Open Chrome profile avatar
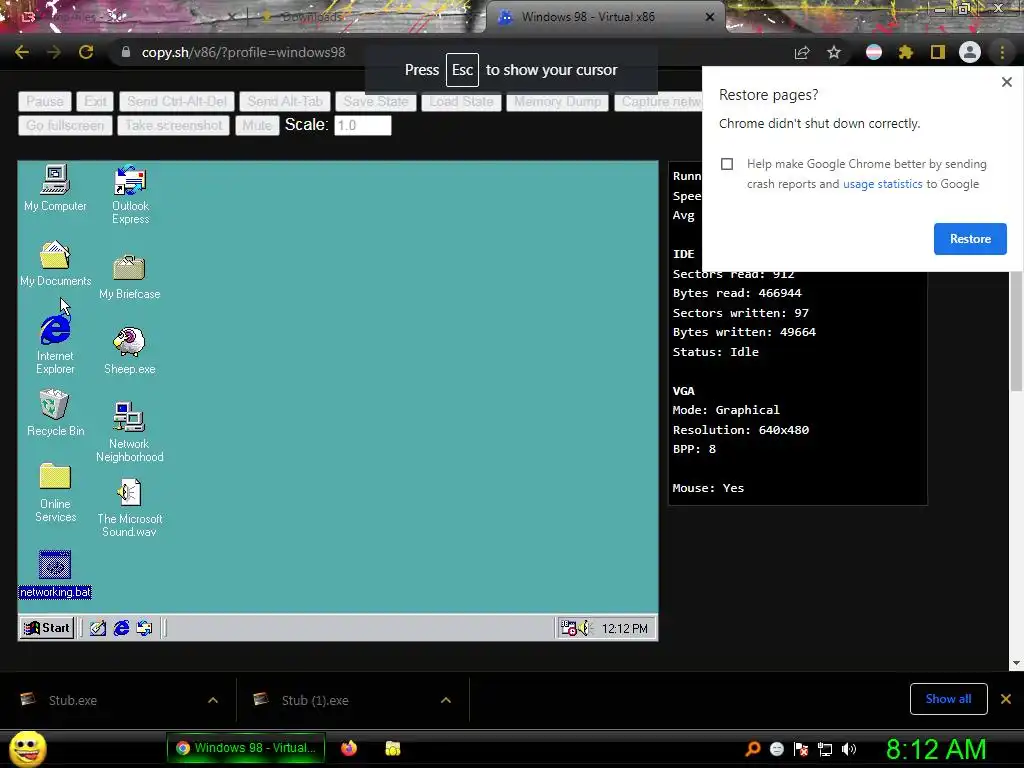 pyautogui.click(x=970, y=52)
